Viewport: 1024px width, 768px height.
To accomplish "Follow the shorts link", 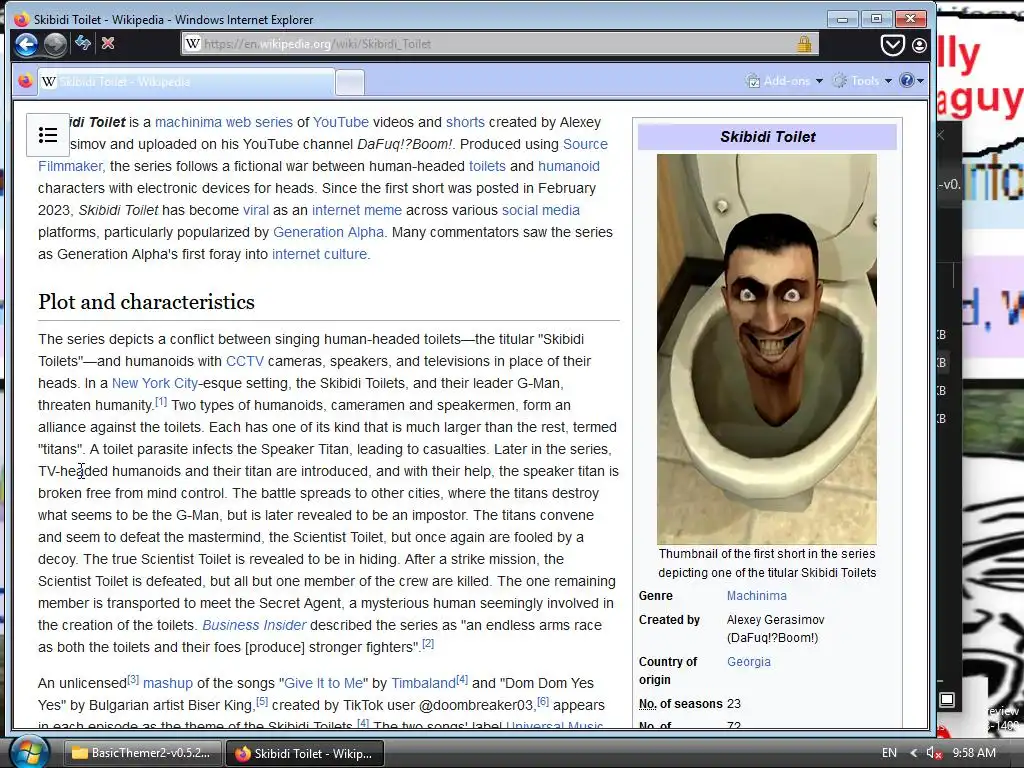I will coord(465,122).
